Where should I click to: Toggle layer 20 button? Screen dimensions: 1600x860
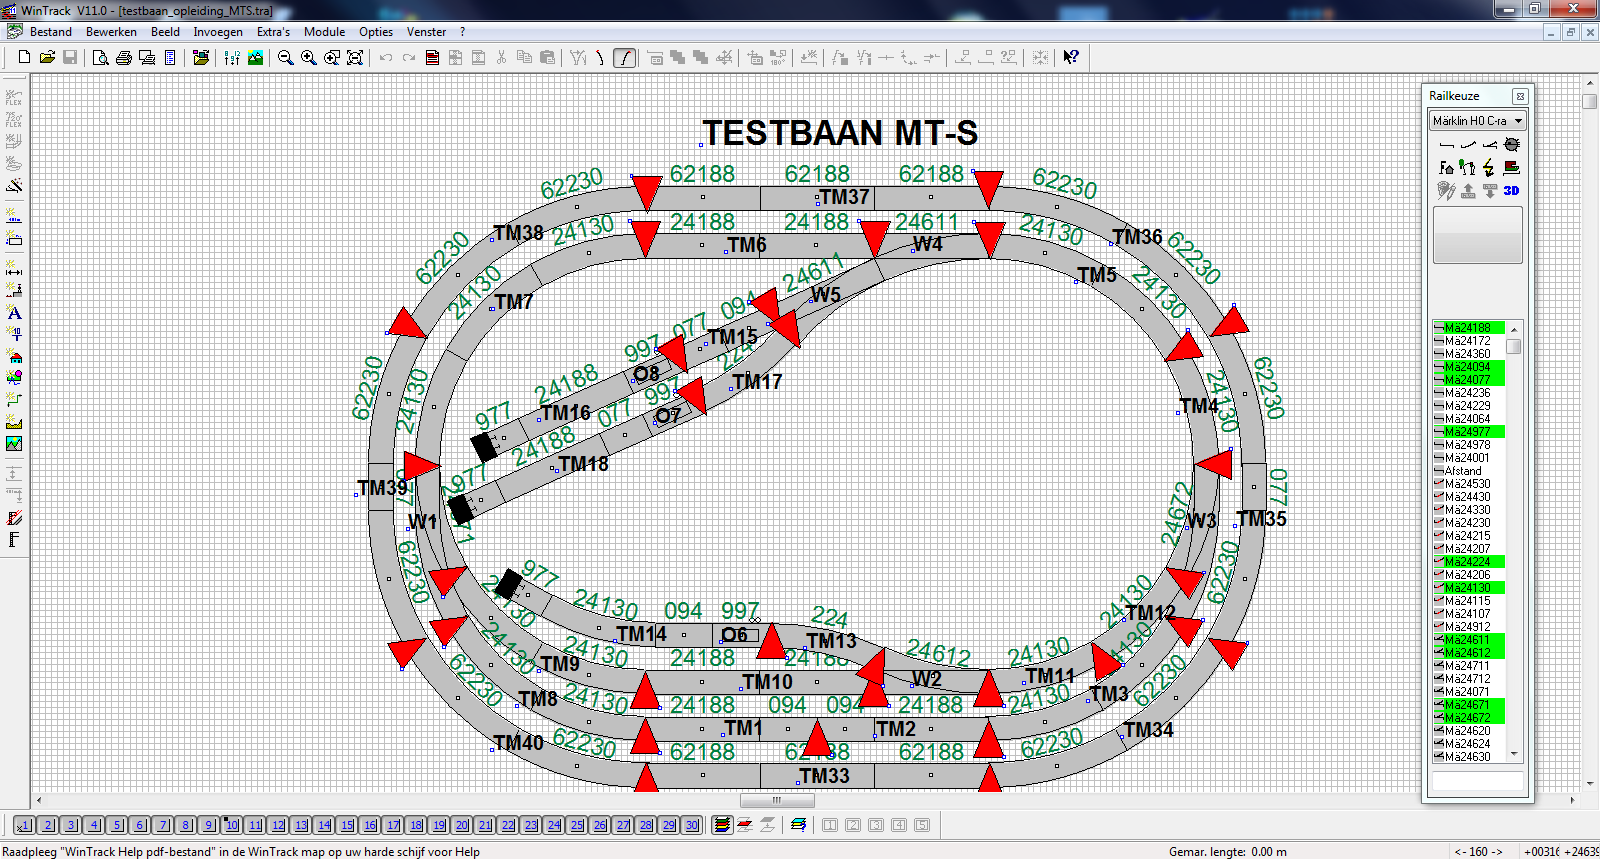[x=462, y=825]
